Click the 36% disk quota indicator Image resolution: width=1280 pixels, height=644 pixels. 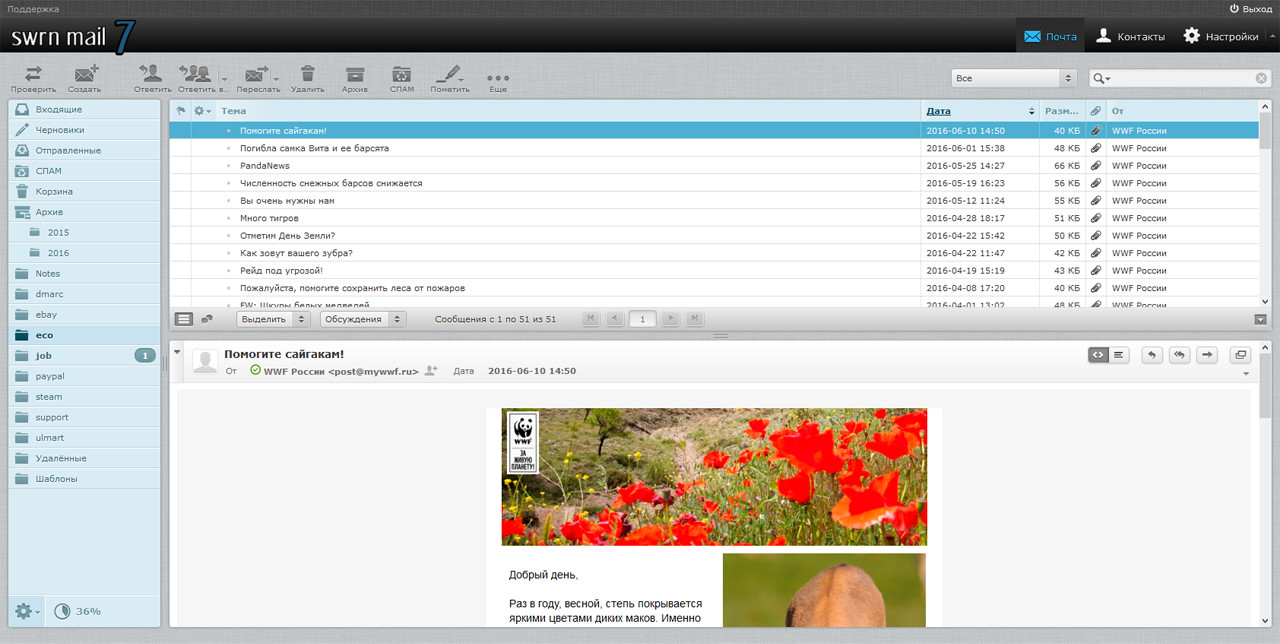[77, 611]
